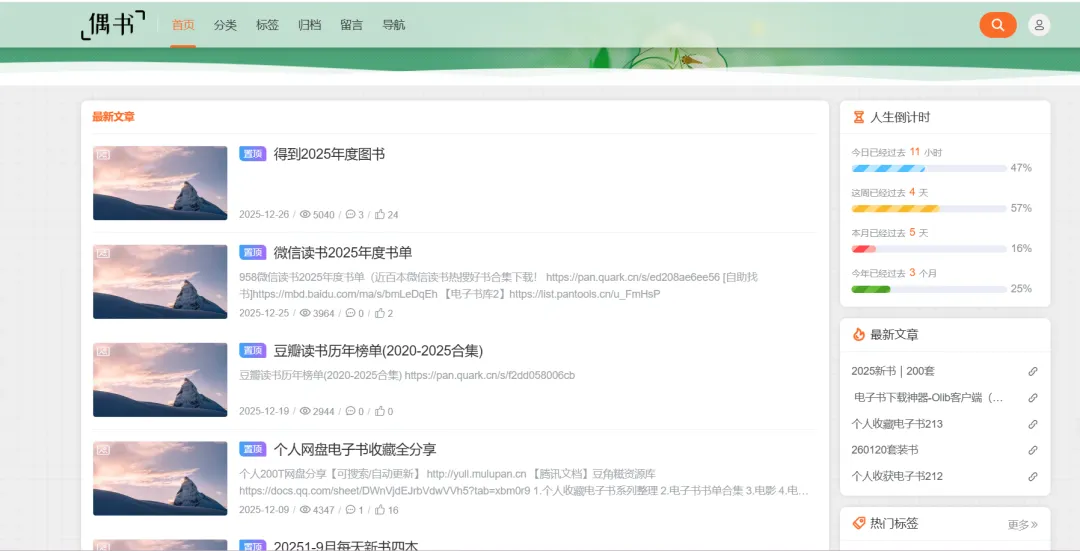1080x551 pixels.
Task: Click link icon beside 电子书下载神器-Olib客户端
Action: (1032, 397)
